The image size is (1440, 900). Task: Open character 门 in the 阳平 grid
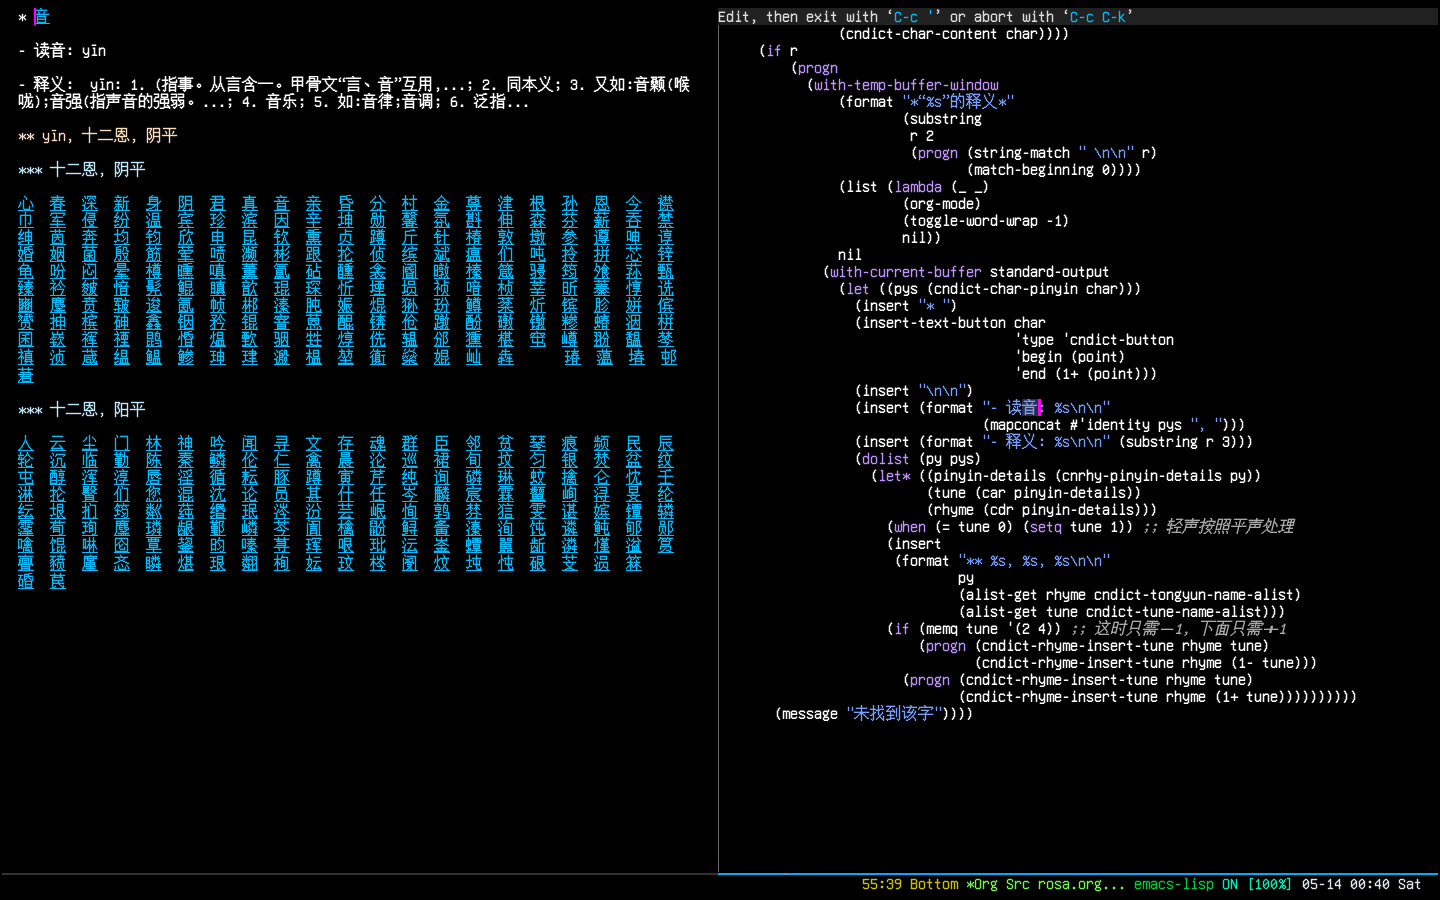pos(122,443)
